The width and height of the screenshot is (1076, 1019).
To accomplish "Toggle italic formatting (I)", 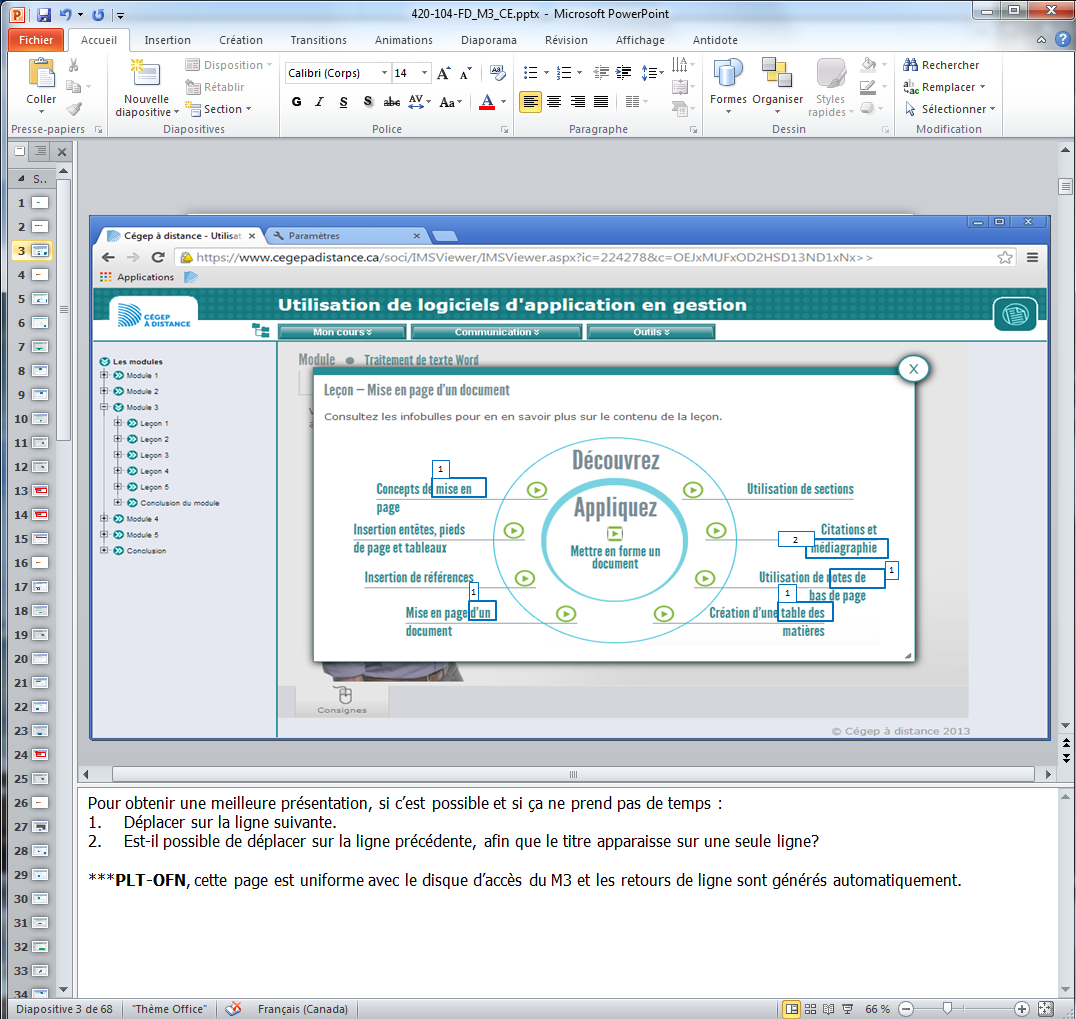I will (x=320, y=102).
